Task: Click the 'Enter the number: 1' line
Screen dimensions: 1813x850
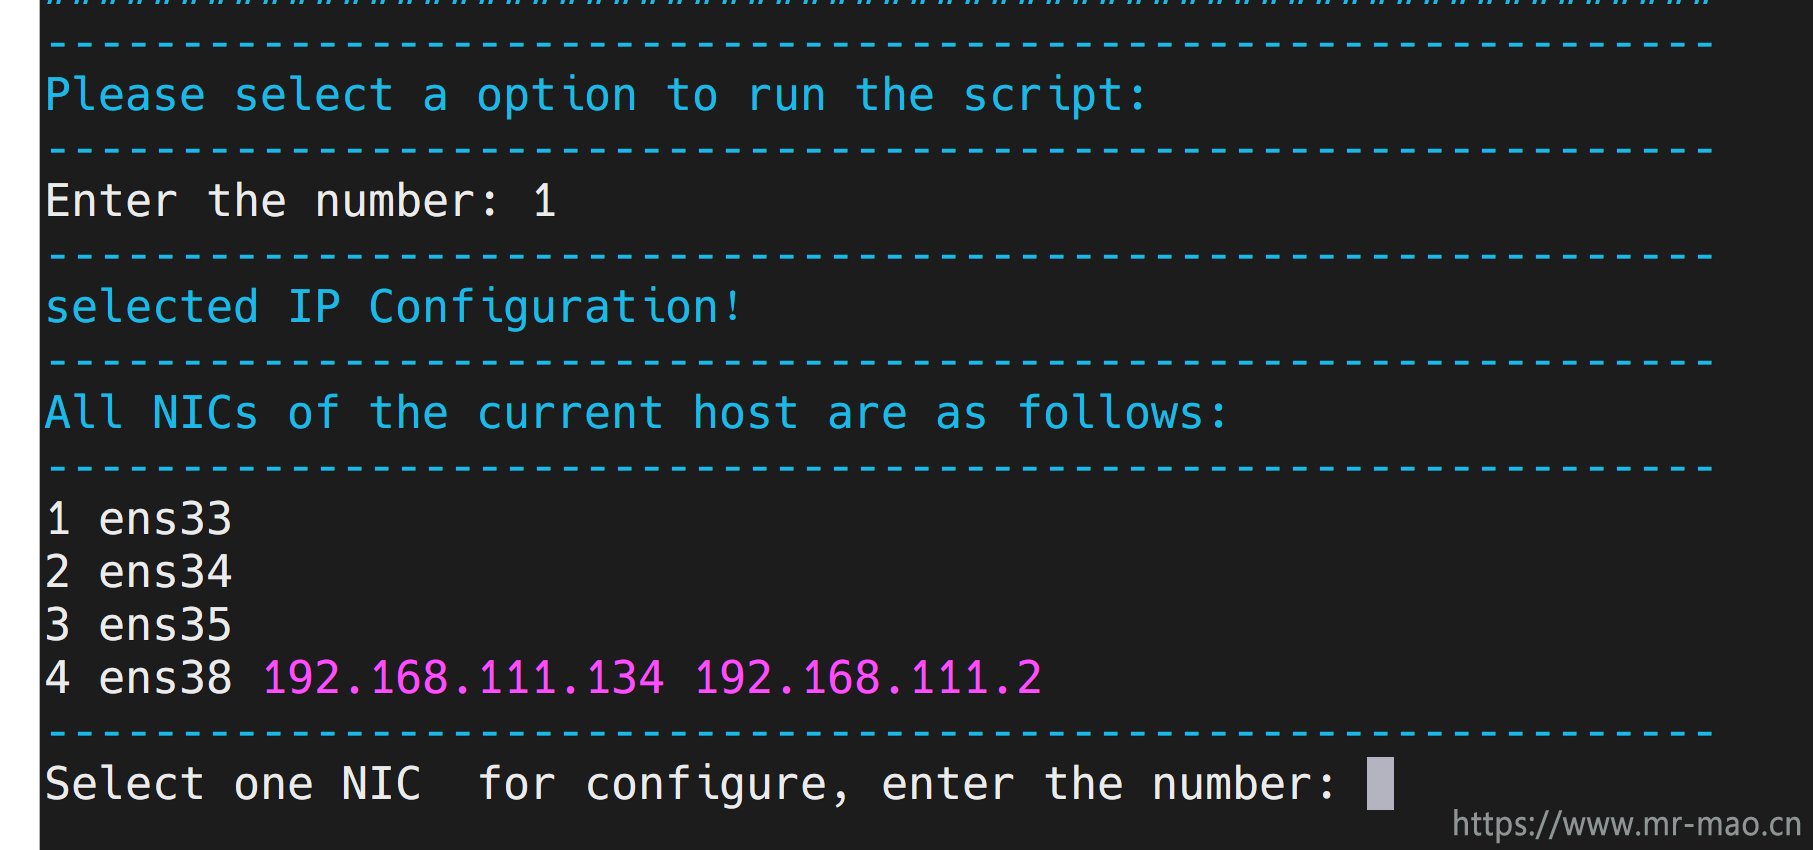Action: click(300, 201)
